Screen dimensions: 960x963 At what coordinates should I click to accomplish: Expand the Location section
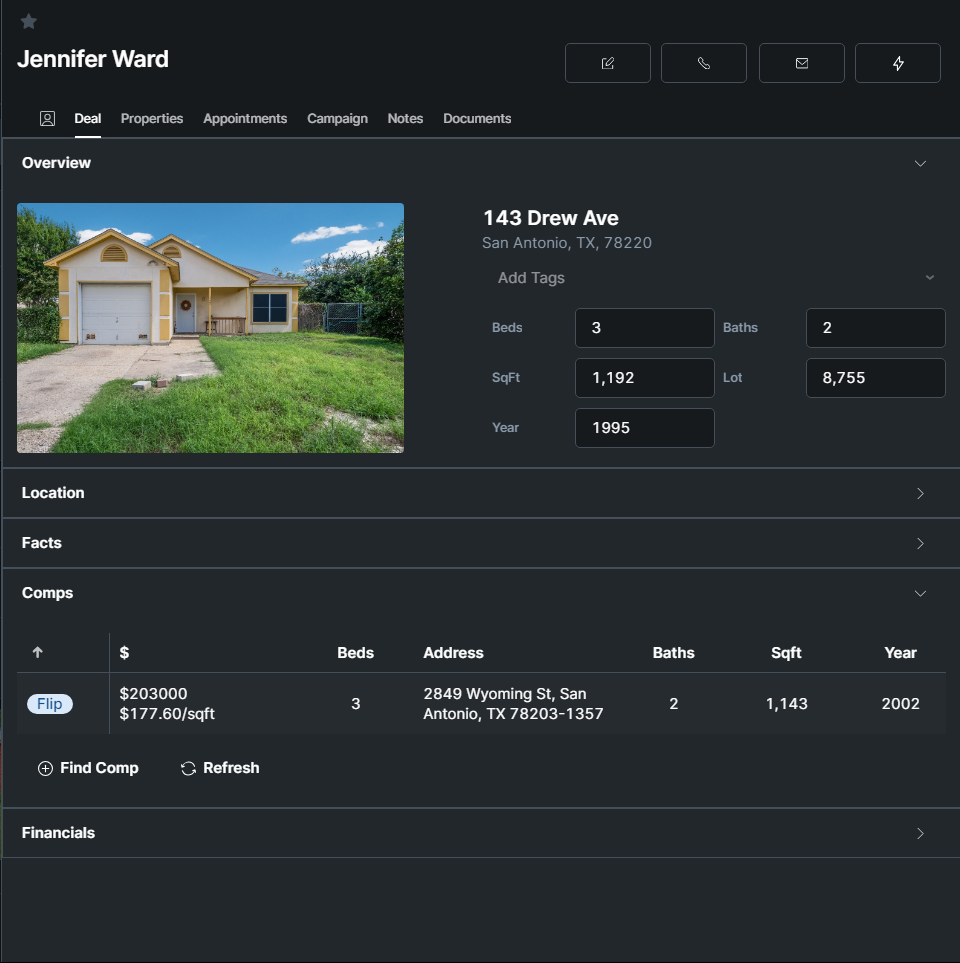pos(920,493)
